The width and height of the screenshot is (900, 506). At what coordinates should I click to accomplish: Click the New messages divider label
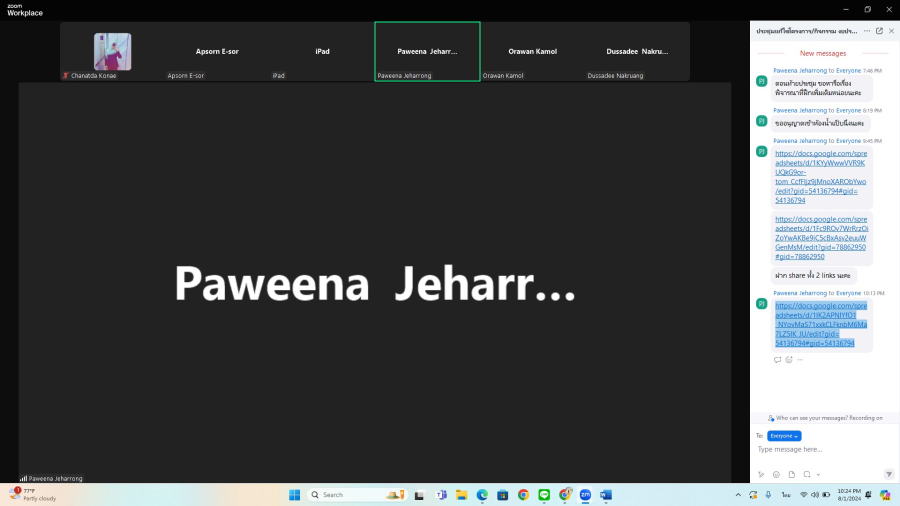823,53
